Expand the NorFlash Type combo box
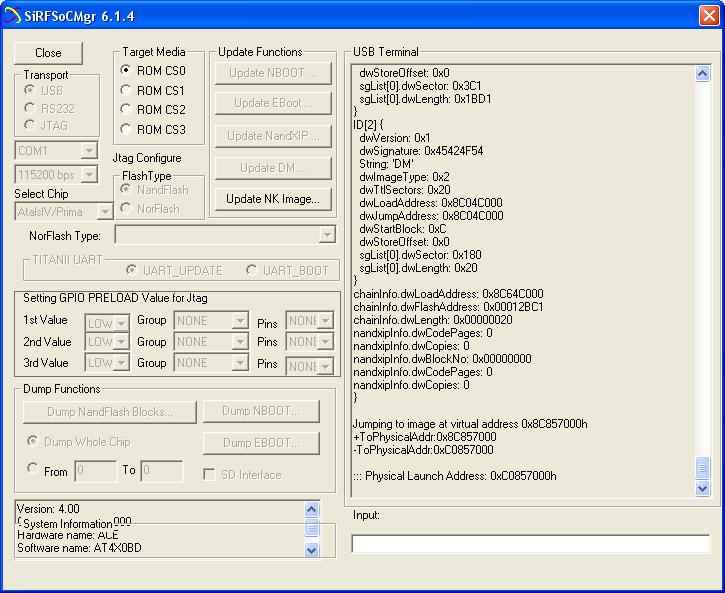This screenshot has width=725, height=593. (327, 235)
